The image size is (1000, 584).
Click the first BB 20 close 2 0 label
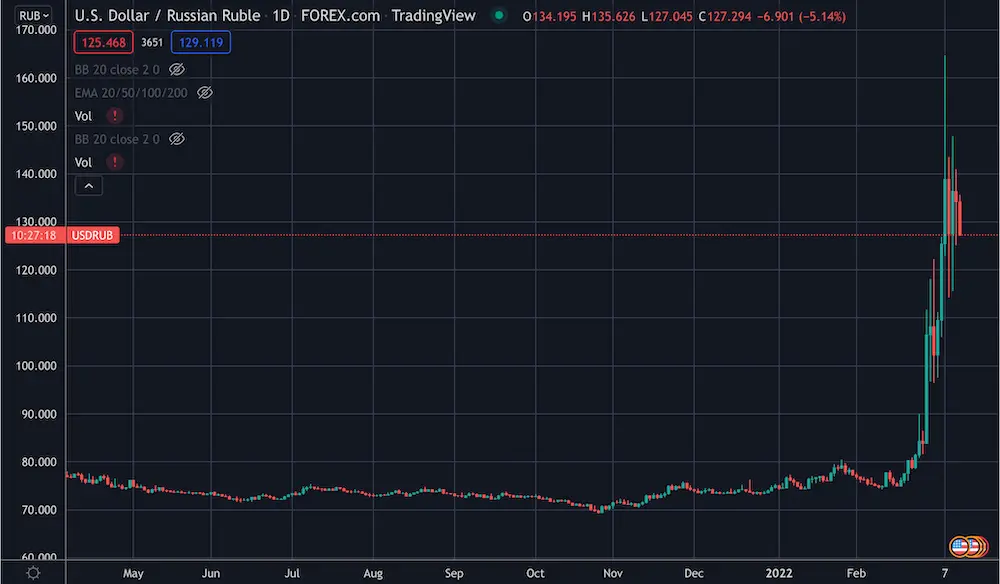pos(117,69)
